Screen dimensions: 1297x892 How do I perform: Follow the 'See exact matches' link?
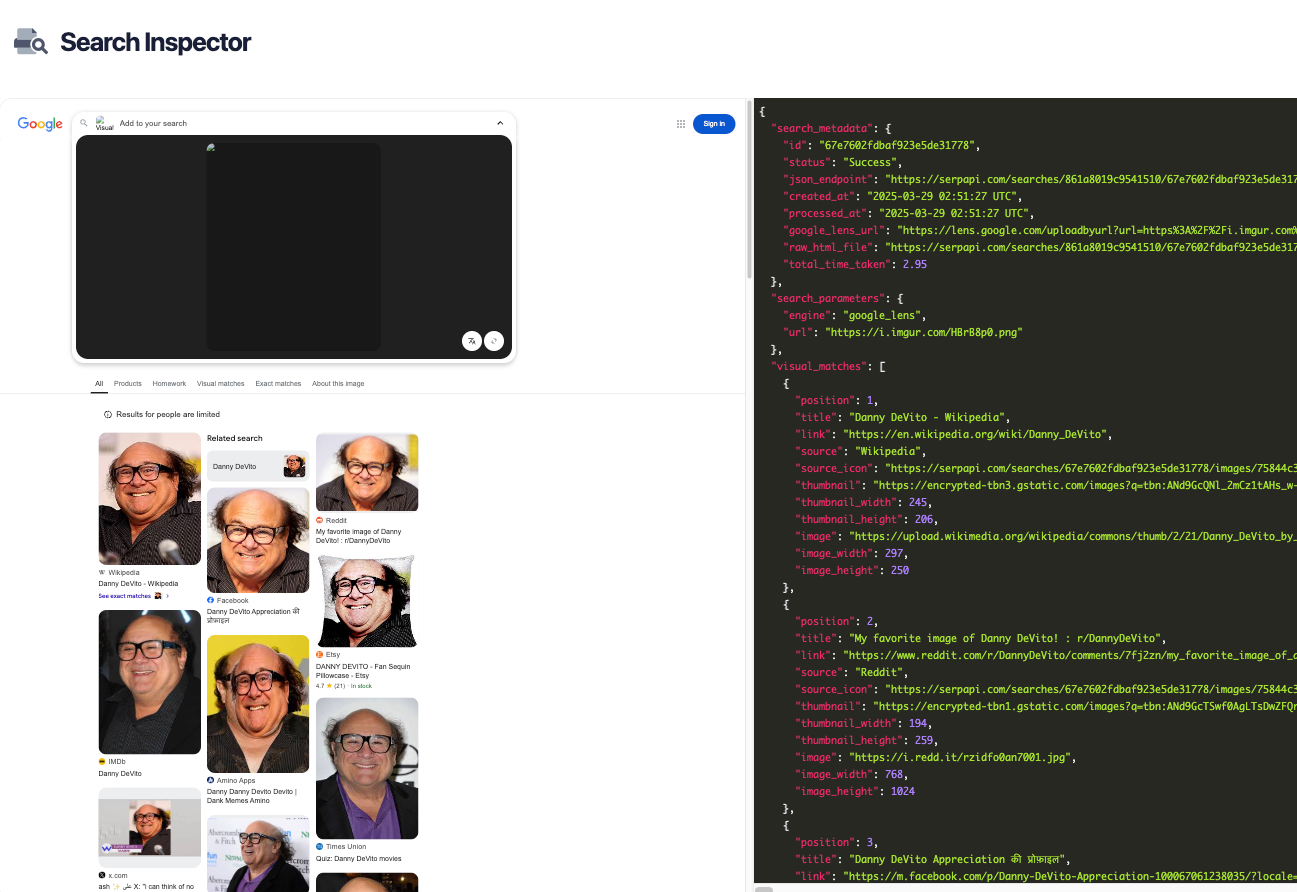(x=125, y=596)
